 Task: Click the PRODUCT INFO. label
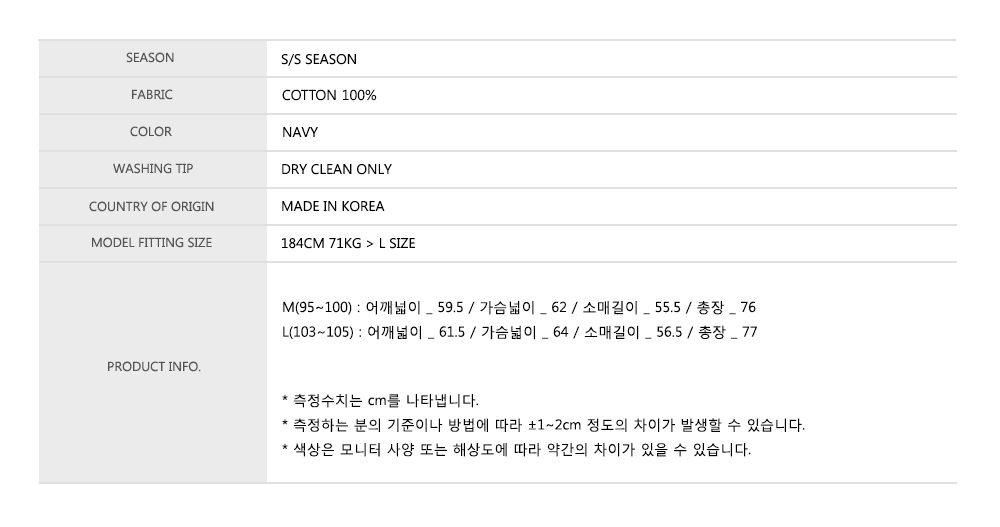pyautogui.click(x=153, y=367)
